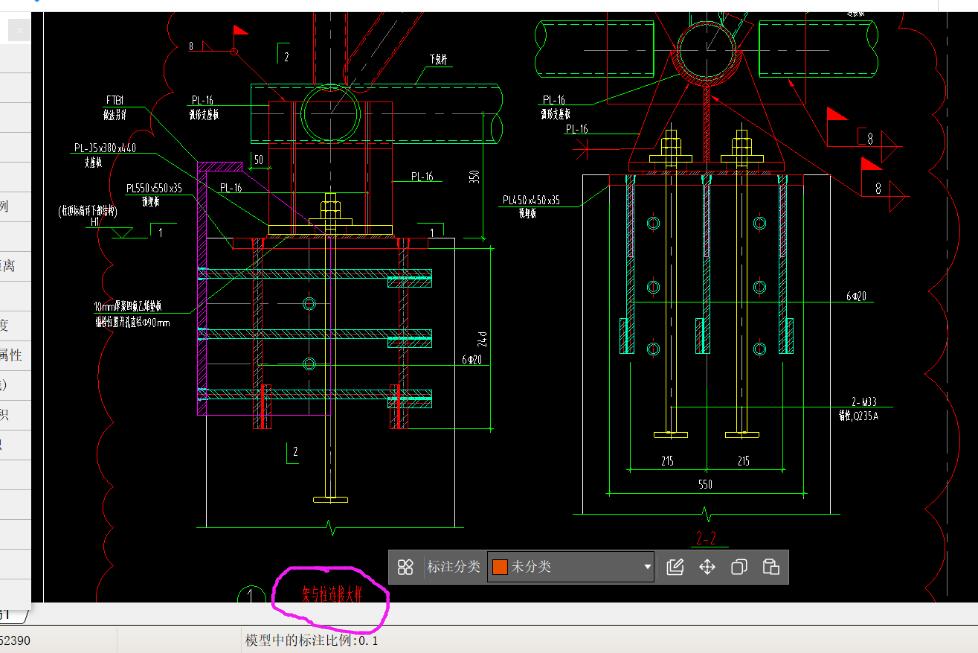Click the 350 vertical dimension text
The height and width of the screenshot is (653, 978).
point(474,177)
